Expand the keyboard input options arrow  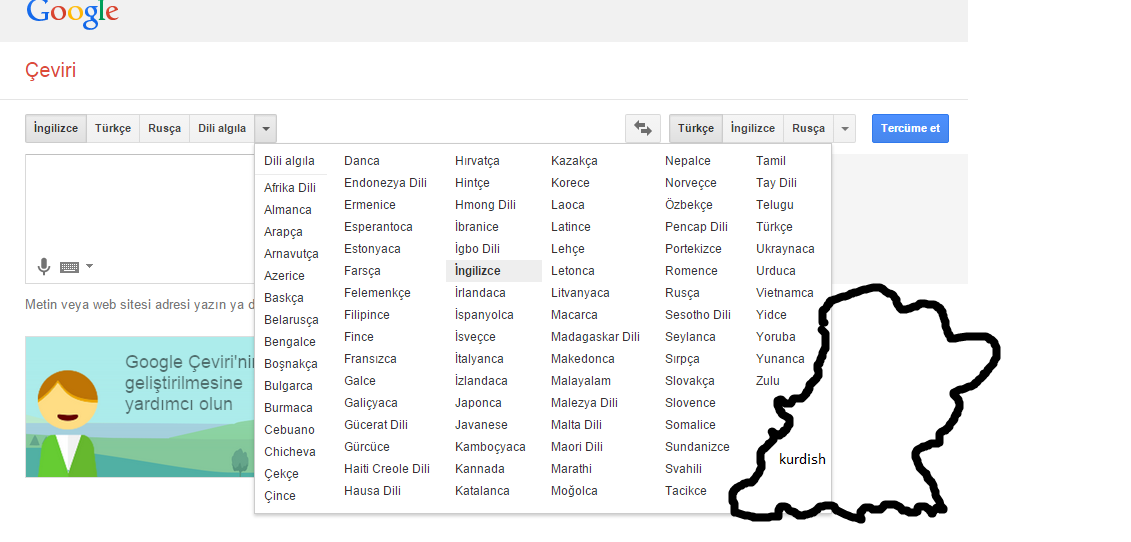click(90, 267)
